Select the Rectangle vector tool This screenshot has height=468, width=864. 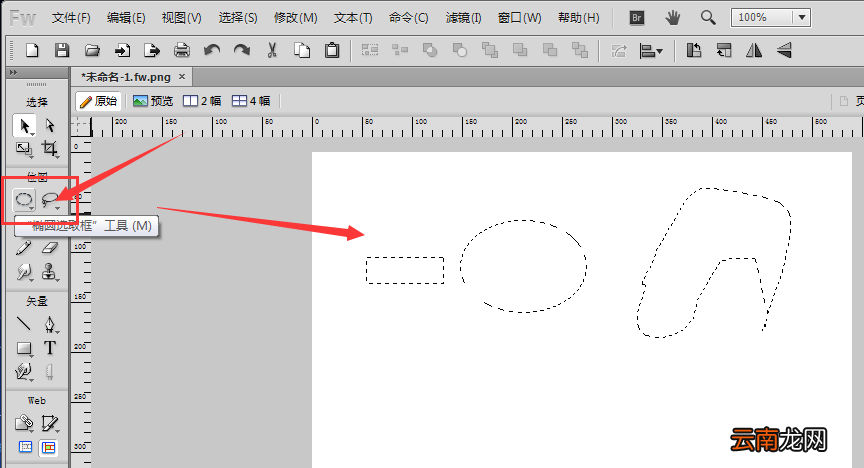click(24, 348)
